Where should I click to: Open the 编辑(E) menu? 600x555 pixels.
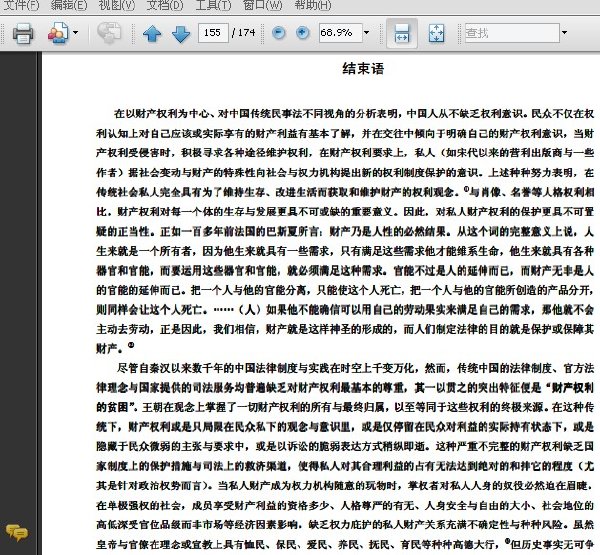click(69, 5)
